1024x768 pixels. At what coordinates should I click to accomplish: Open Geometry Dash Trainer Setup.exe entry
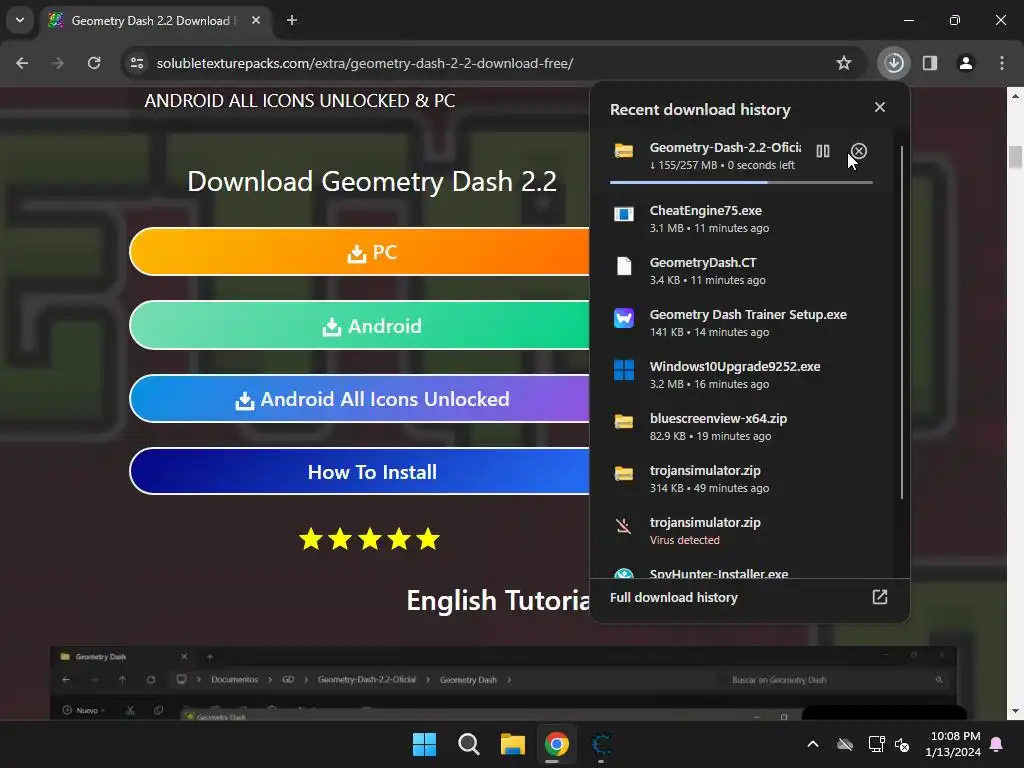741,323
